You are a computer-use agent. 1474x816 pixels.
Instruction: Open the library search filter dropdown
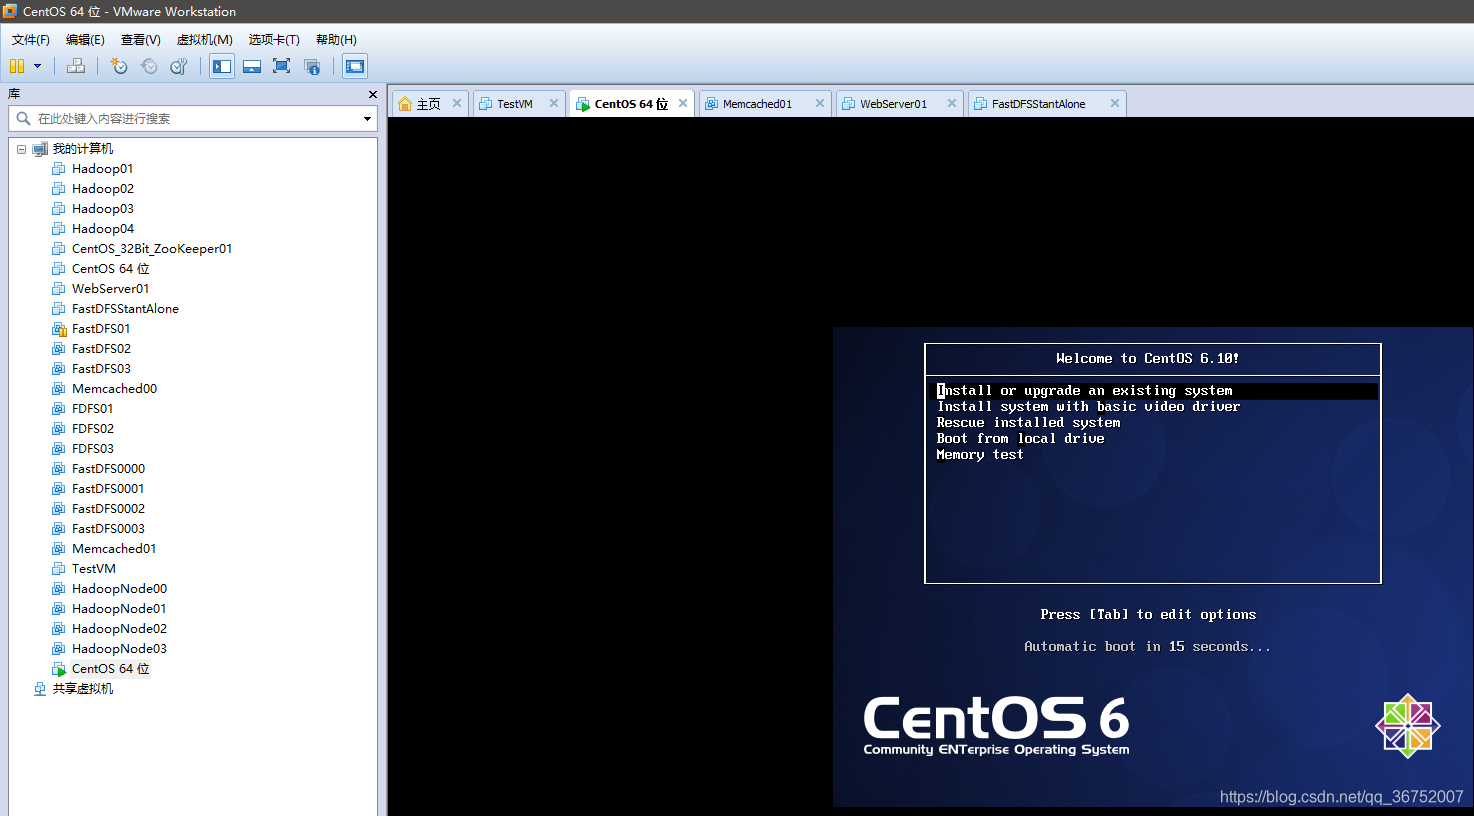pos(367,119)
